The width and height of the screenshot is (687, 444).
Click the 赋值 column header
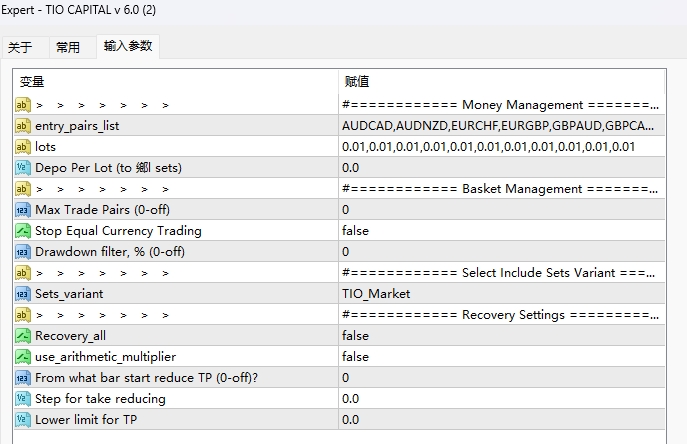(502, 82)
